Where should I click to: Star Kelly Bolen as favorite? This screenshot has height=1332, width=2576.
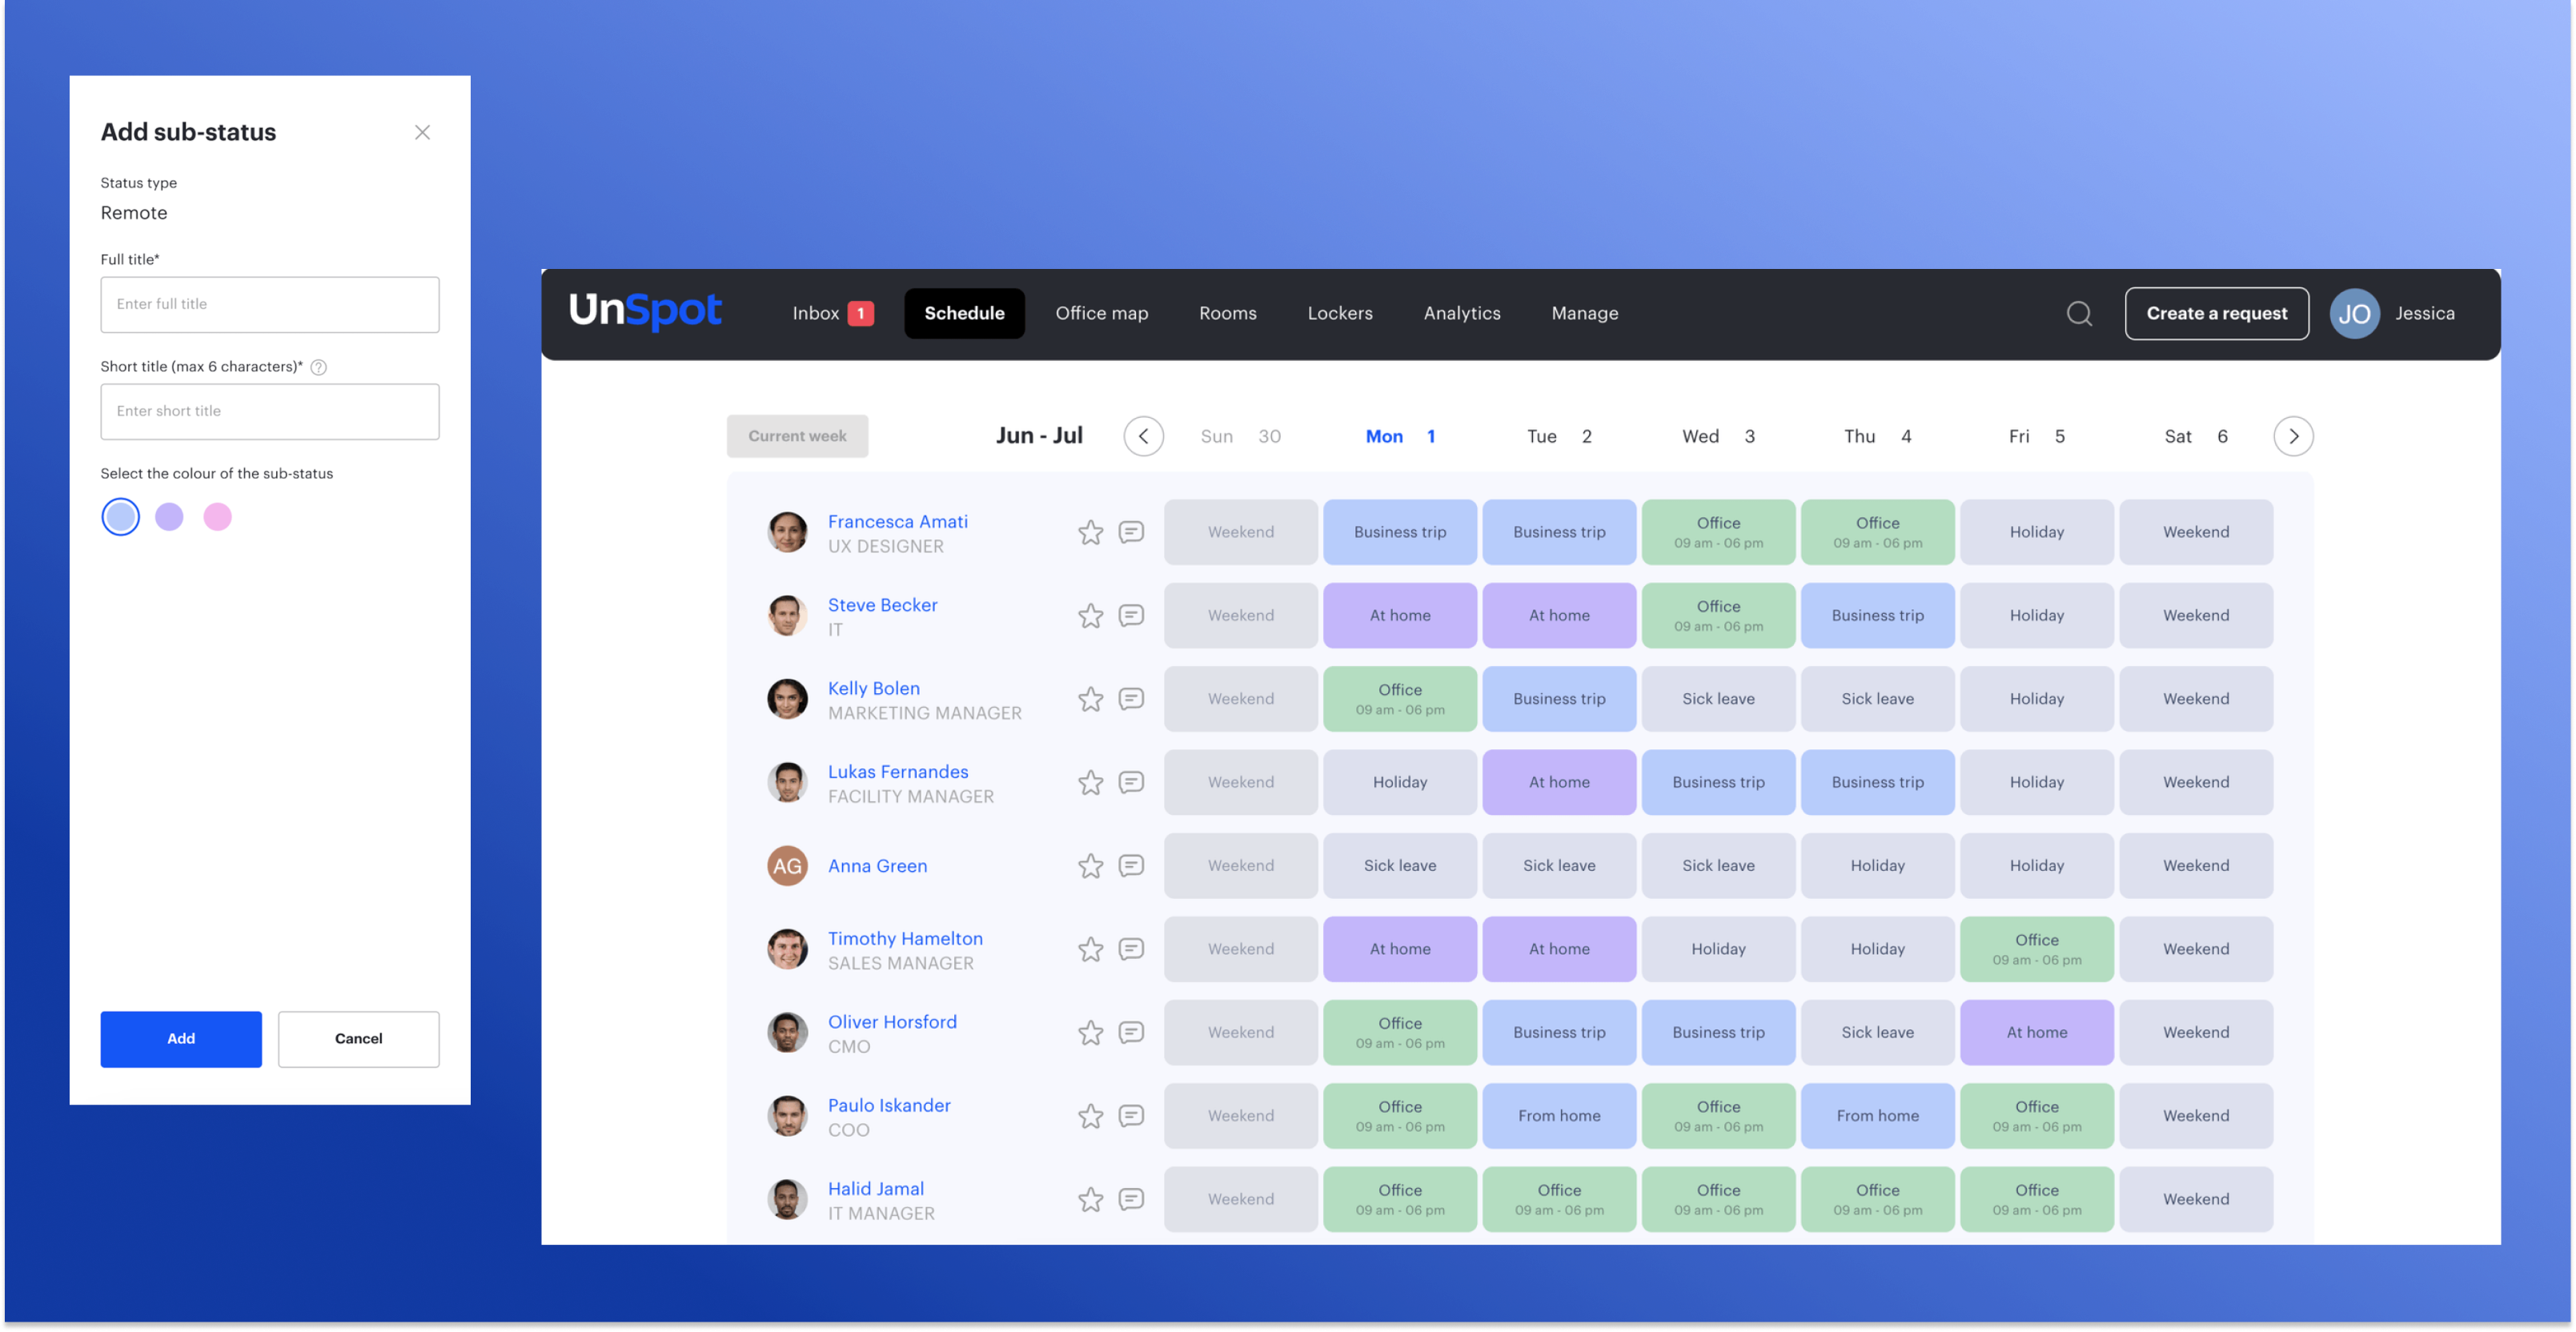[x=1090, y=699]
